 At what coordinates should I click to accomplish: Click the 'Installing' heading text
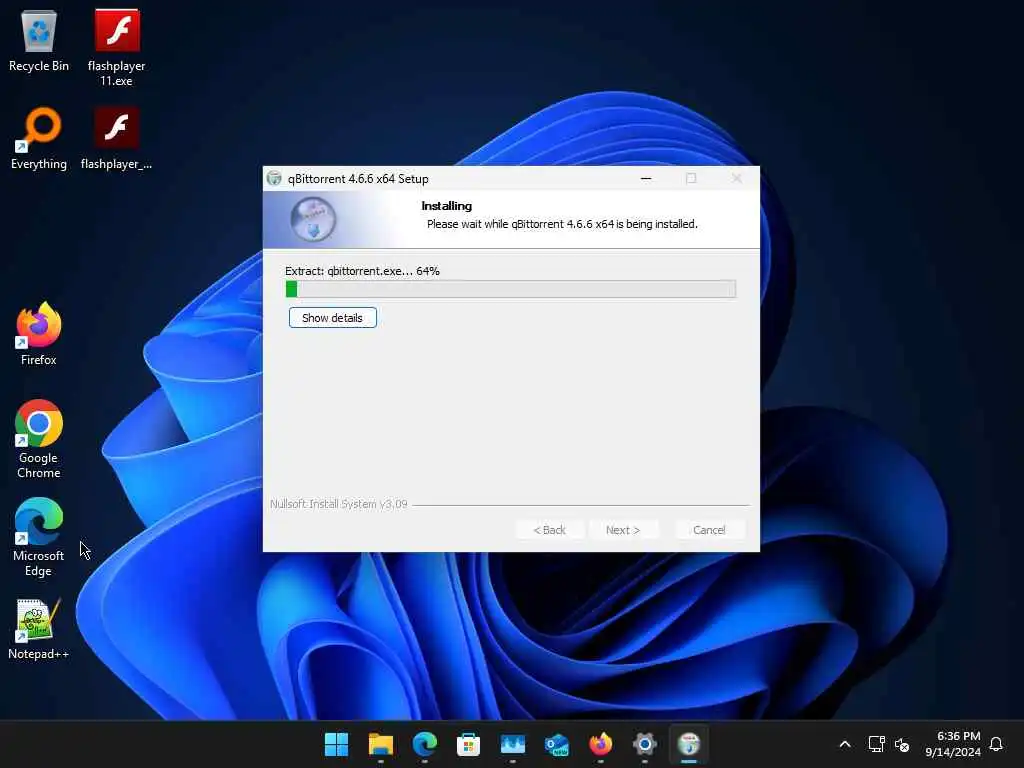447,206
